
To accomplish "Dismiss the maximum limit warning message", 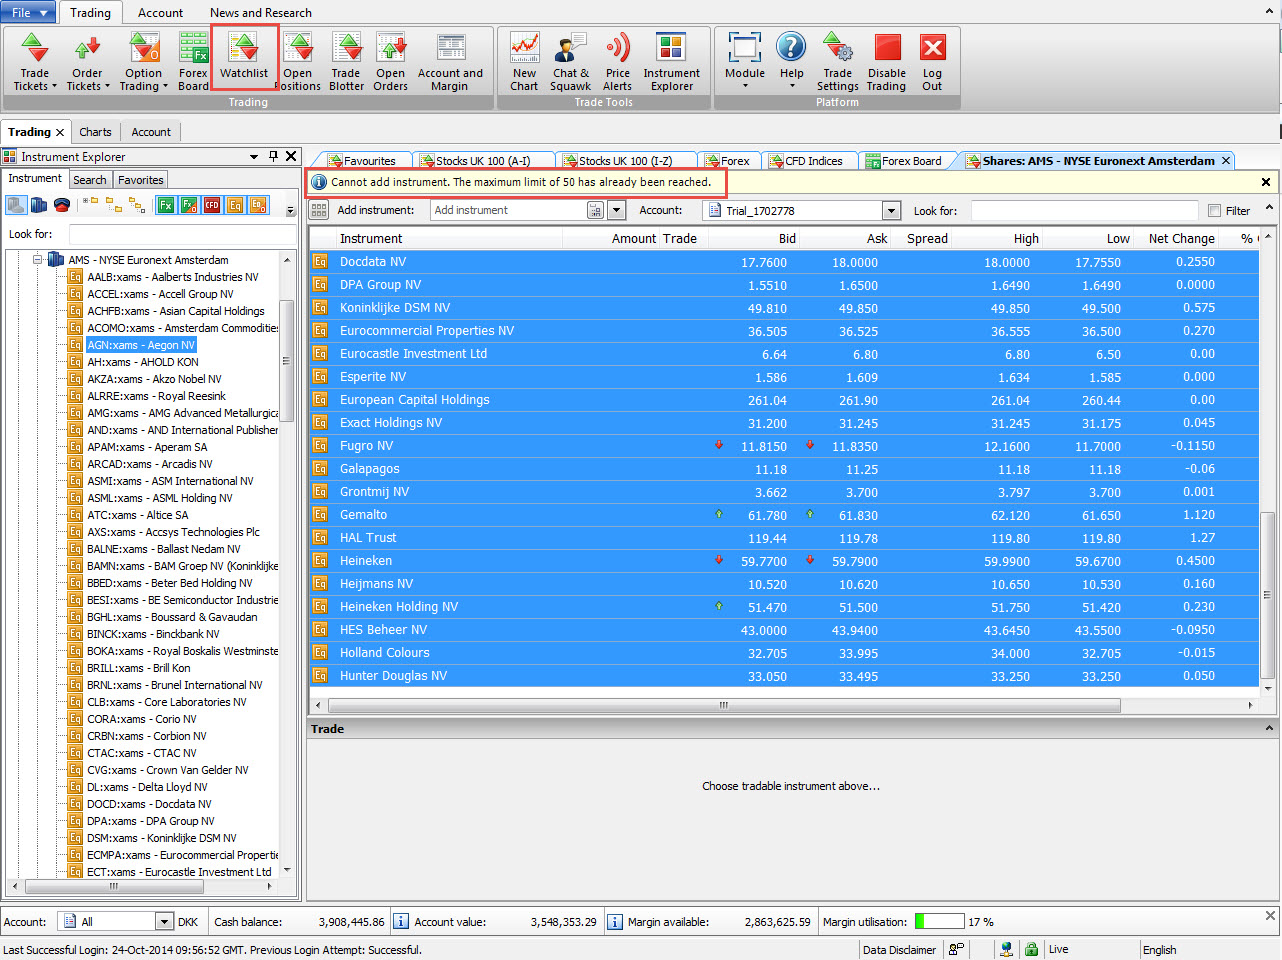I will 1266,182.
